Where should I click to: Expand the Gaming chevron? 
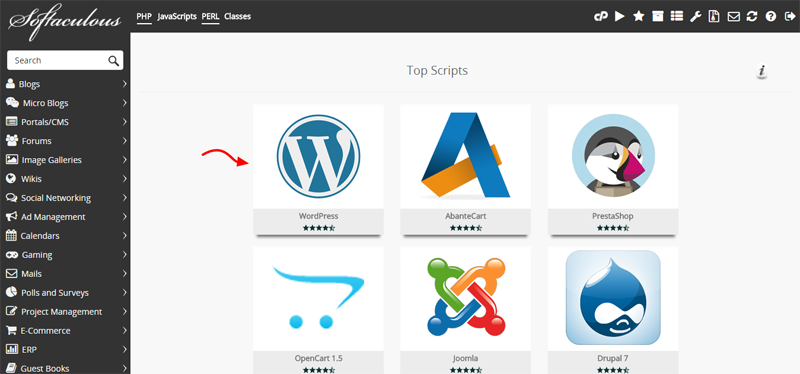click(124, 255)
